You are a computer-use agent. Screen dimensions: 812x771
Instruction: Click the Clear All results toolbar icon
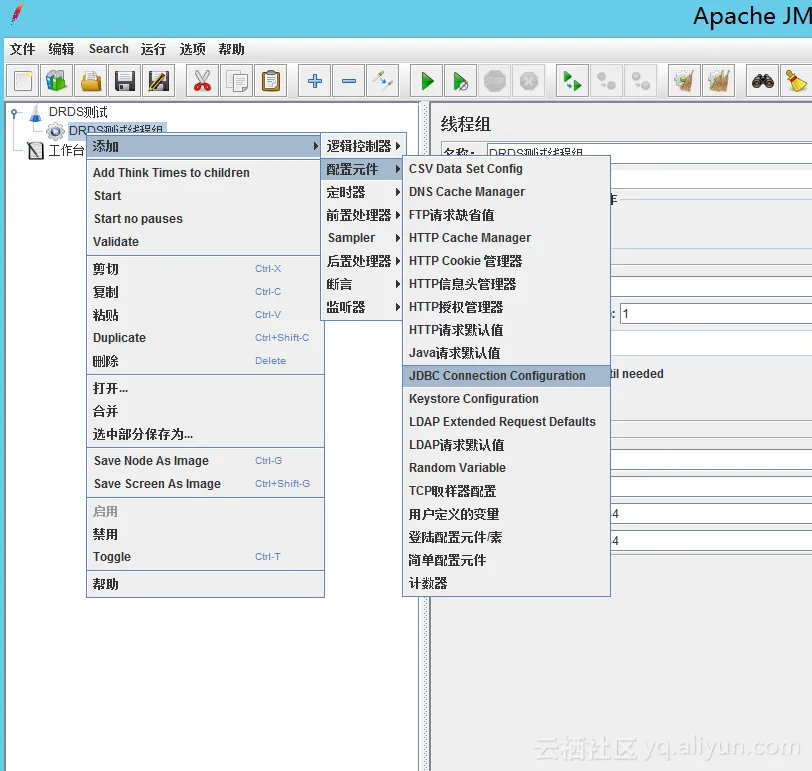[719, 81]
